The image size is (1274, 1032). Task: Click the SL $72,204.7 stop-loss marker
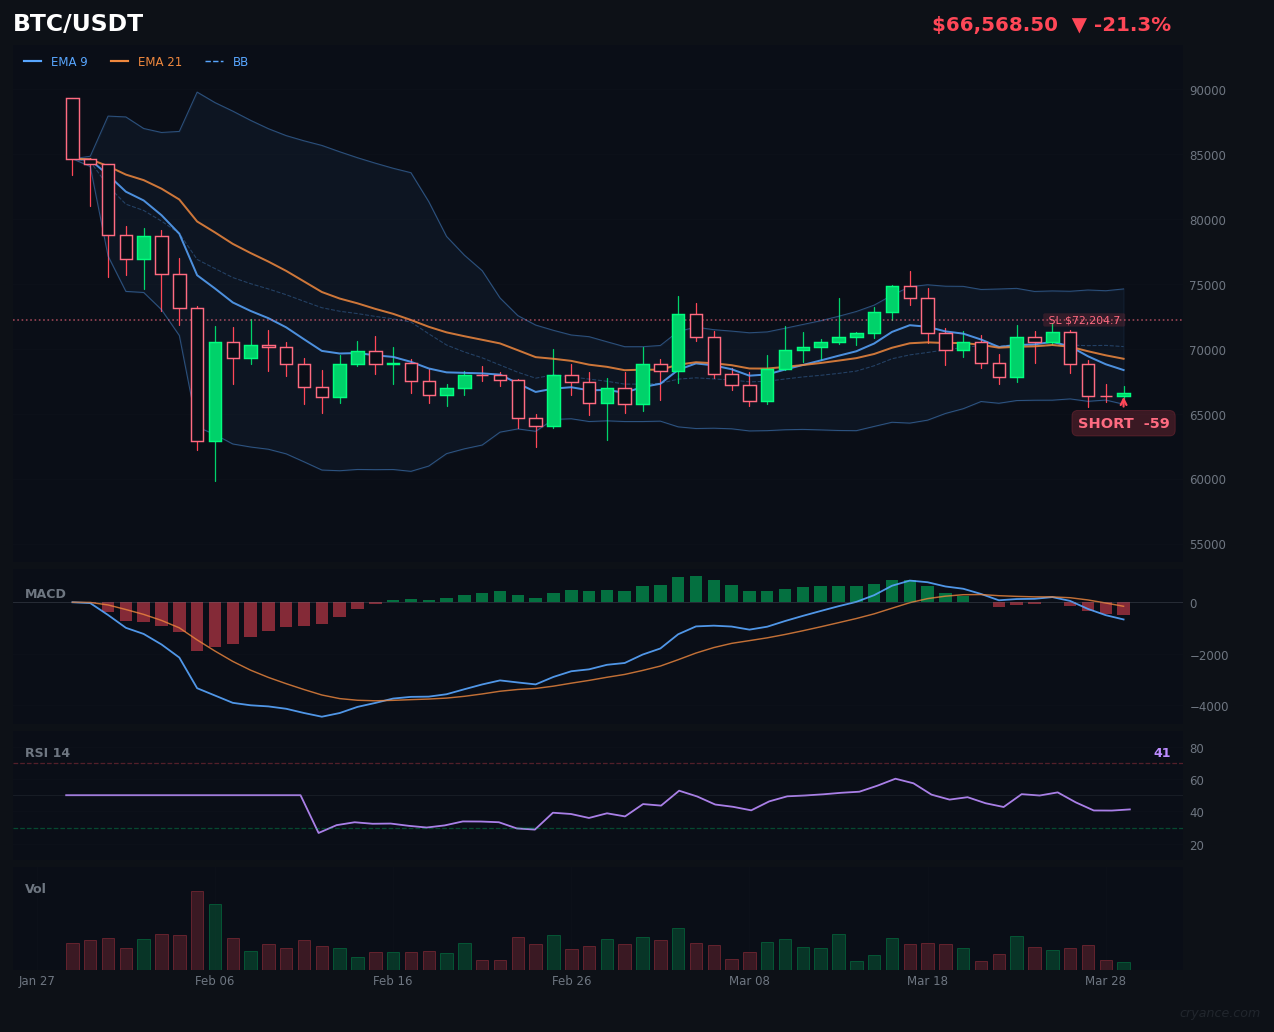tap(1087, 320)
